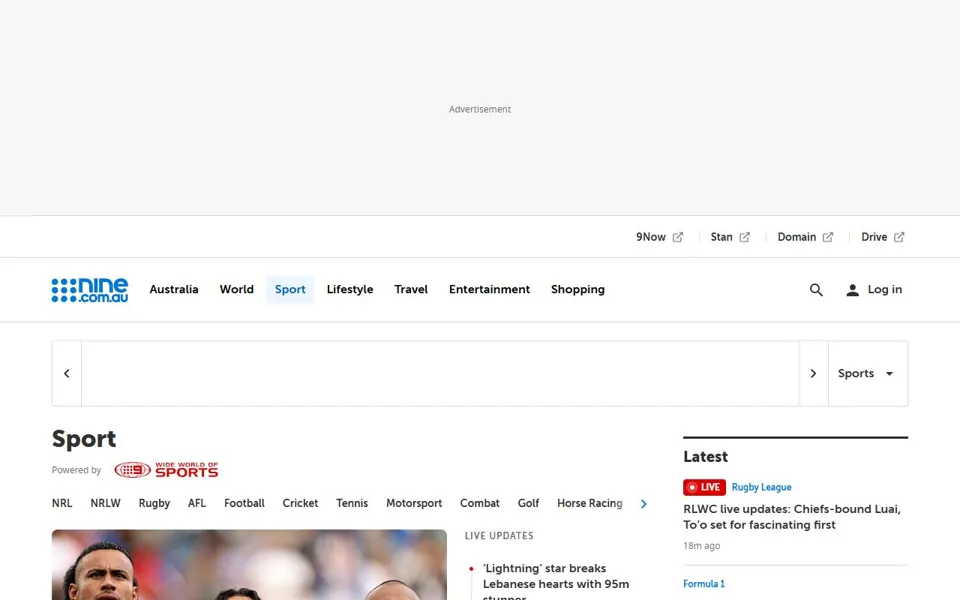Click the LIVE UPDATES label
This screenshot has height=600, width=960.
click(x=499, y=536)
